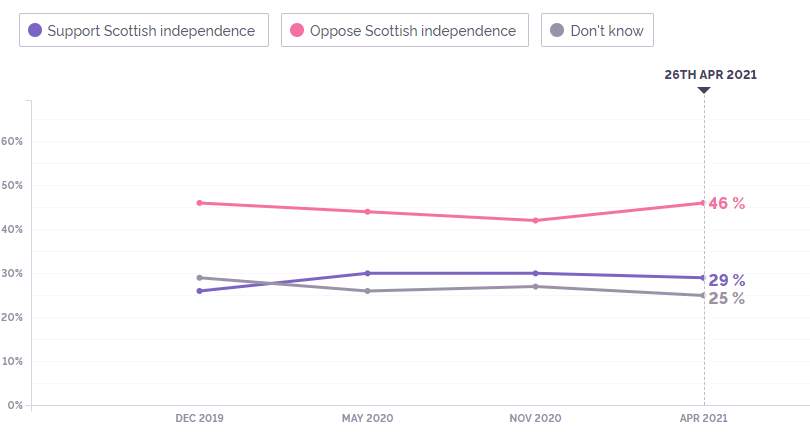The image size is (810, 441).
Task: Click the 46 % Oppose value label
Action: pos(727,203)
